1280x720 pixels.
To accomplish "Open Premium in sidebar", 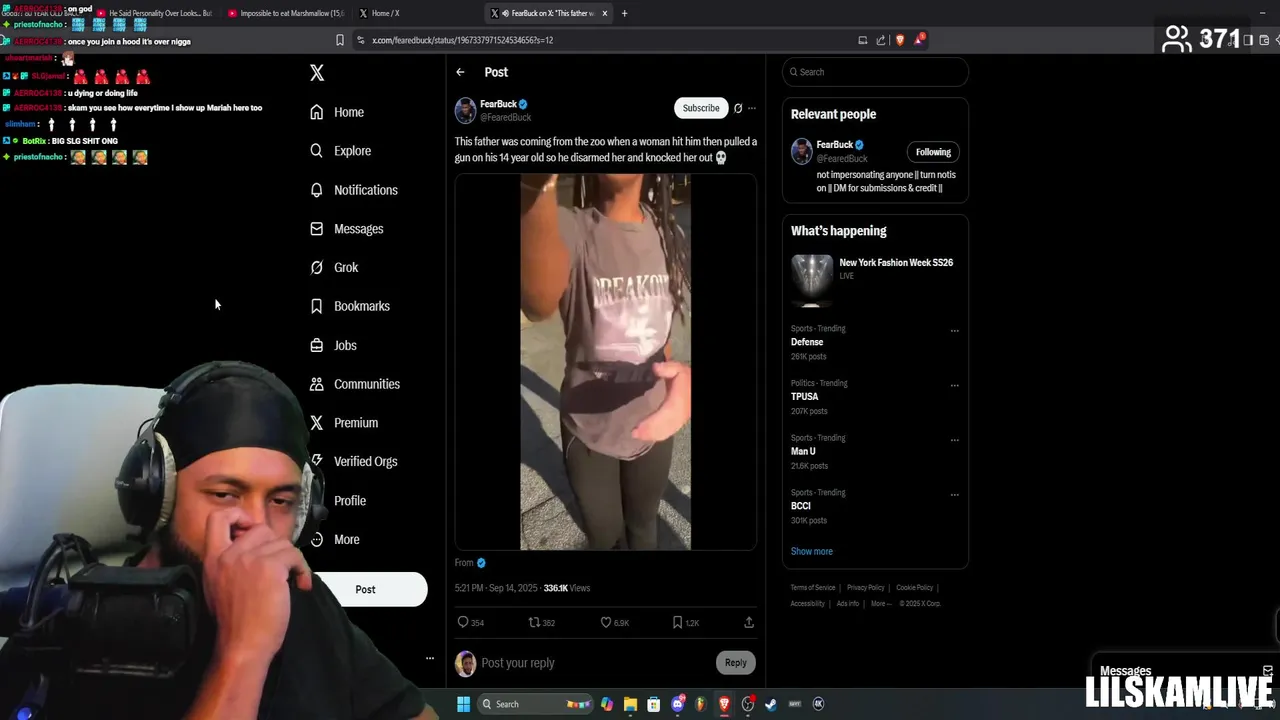I will (343, 423).
